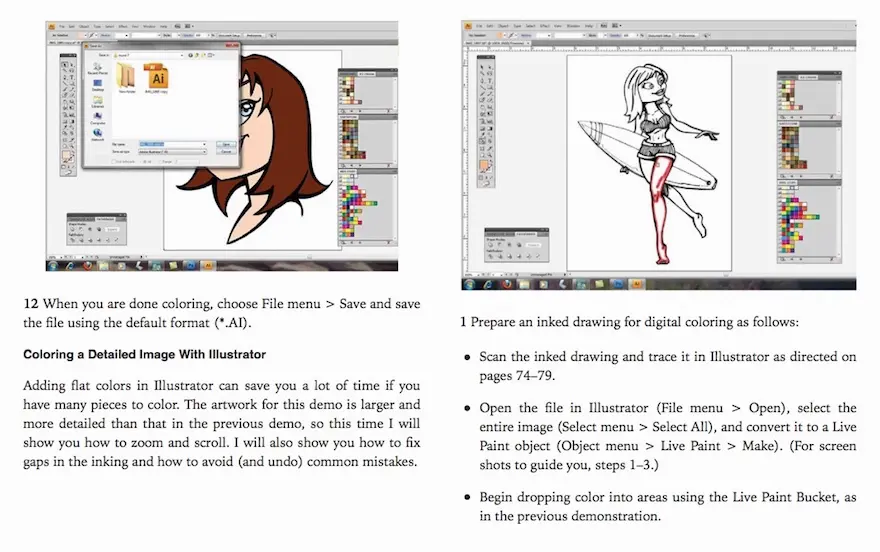The height and width of the screenshot is (552, 880).
Task: Click the Save button in dialog
Action: tap(225, 144)
